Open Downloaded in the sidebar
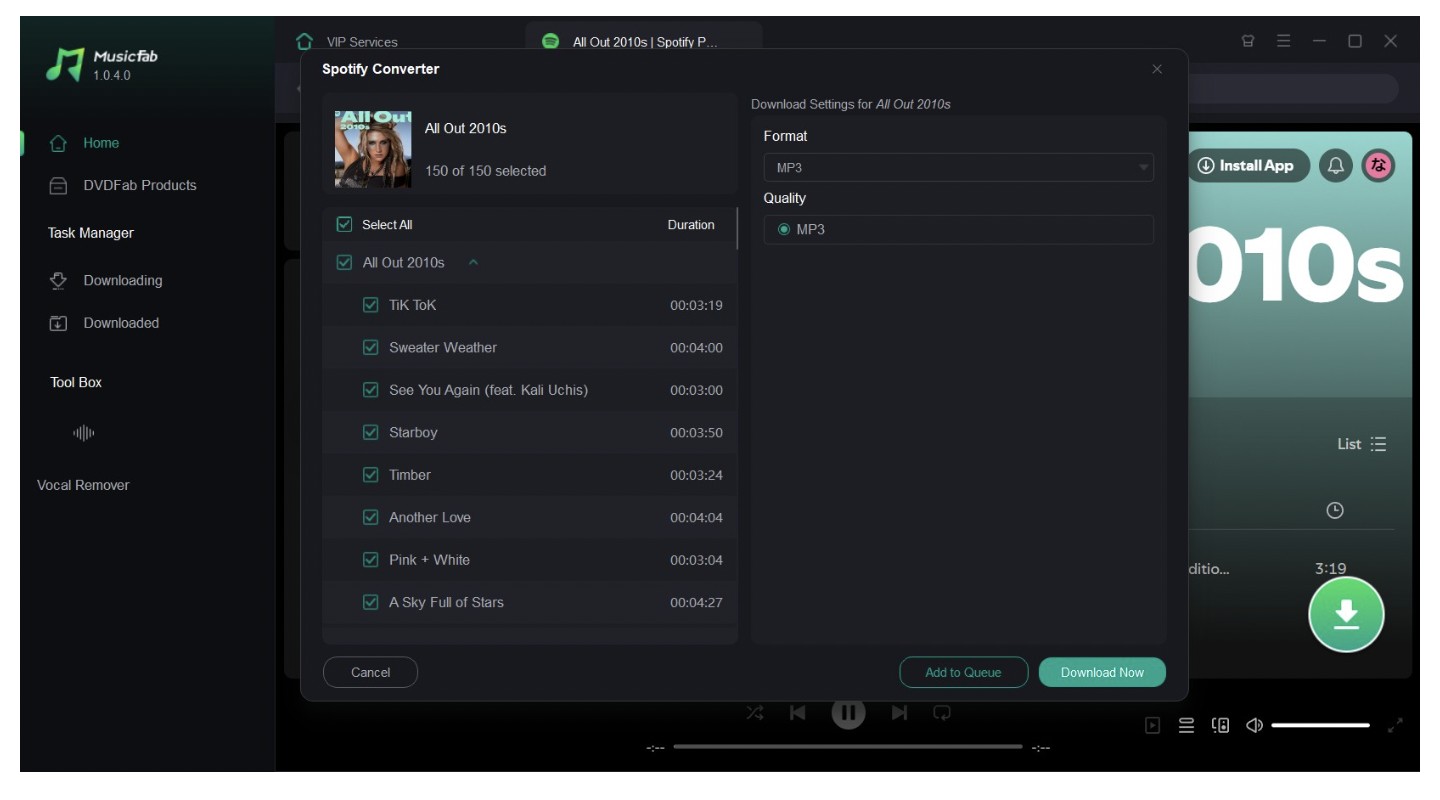The width and height of the screenshot is (1440, 800). (121, 323)
